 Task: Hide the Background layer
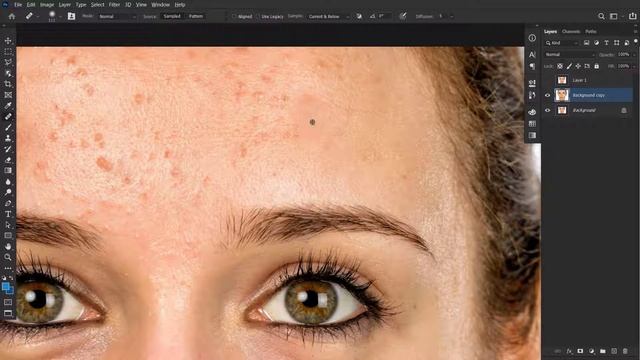coord(548,110)
